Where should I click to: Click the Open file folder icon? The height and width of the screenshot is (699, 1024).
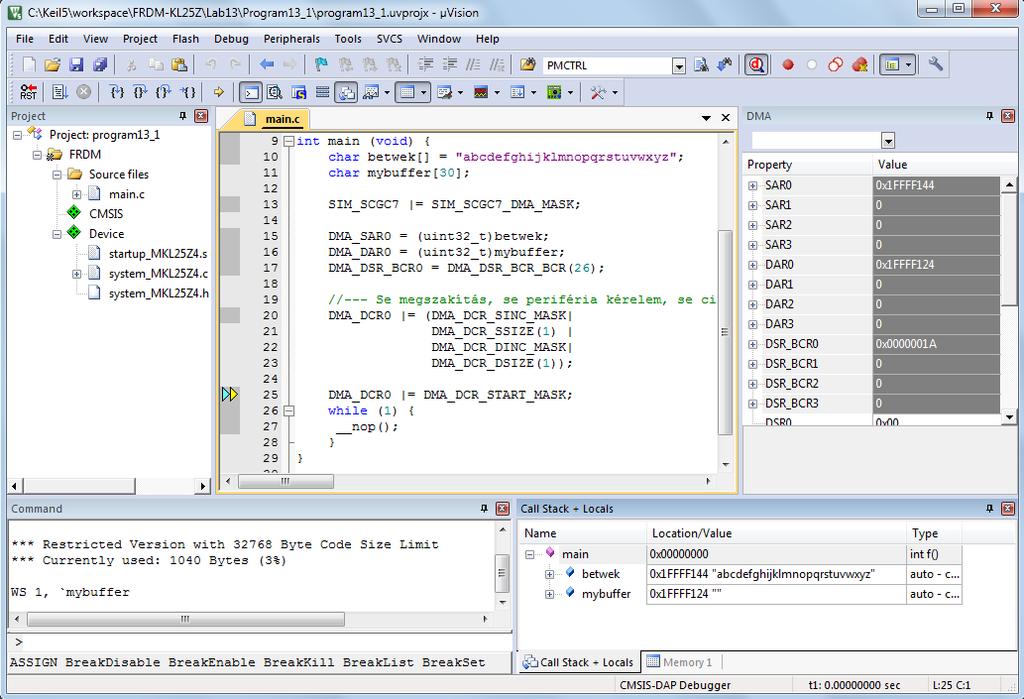pos(52,65)
